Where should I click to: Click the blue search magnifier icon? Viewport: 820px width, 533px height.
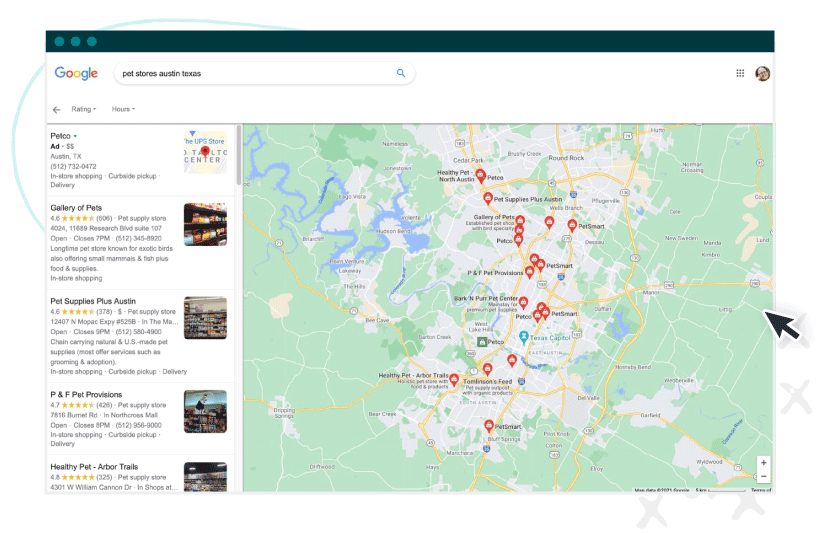tap(401, 73)
